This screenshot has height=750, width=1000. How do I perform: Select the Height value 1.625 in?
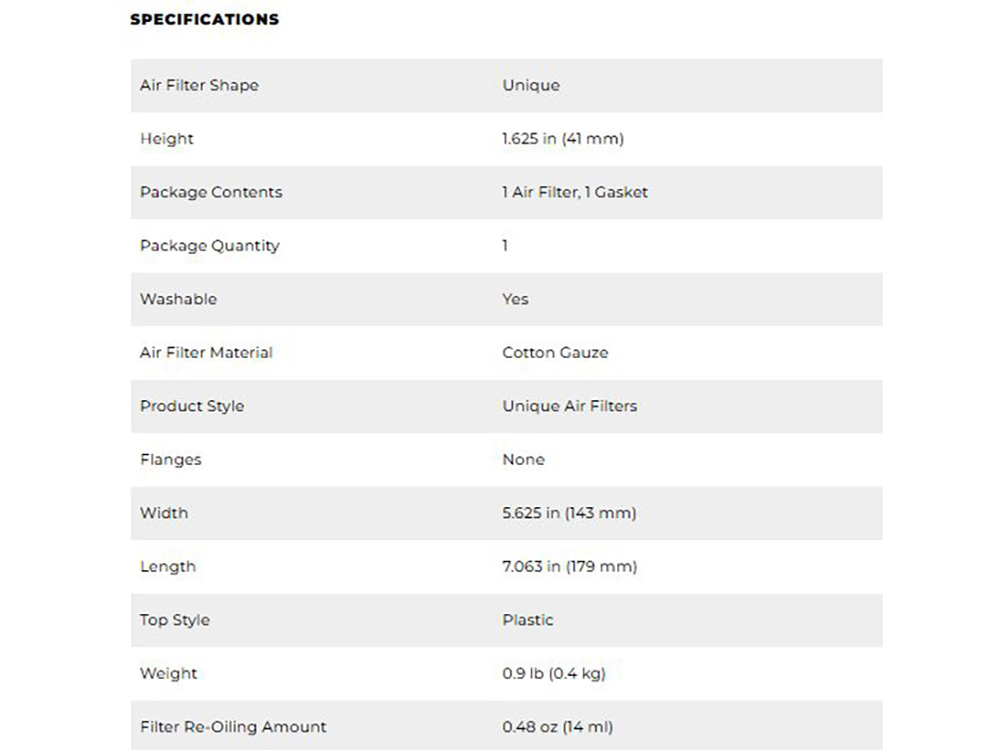coord(562,139)
